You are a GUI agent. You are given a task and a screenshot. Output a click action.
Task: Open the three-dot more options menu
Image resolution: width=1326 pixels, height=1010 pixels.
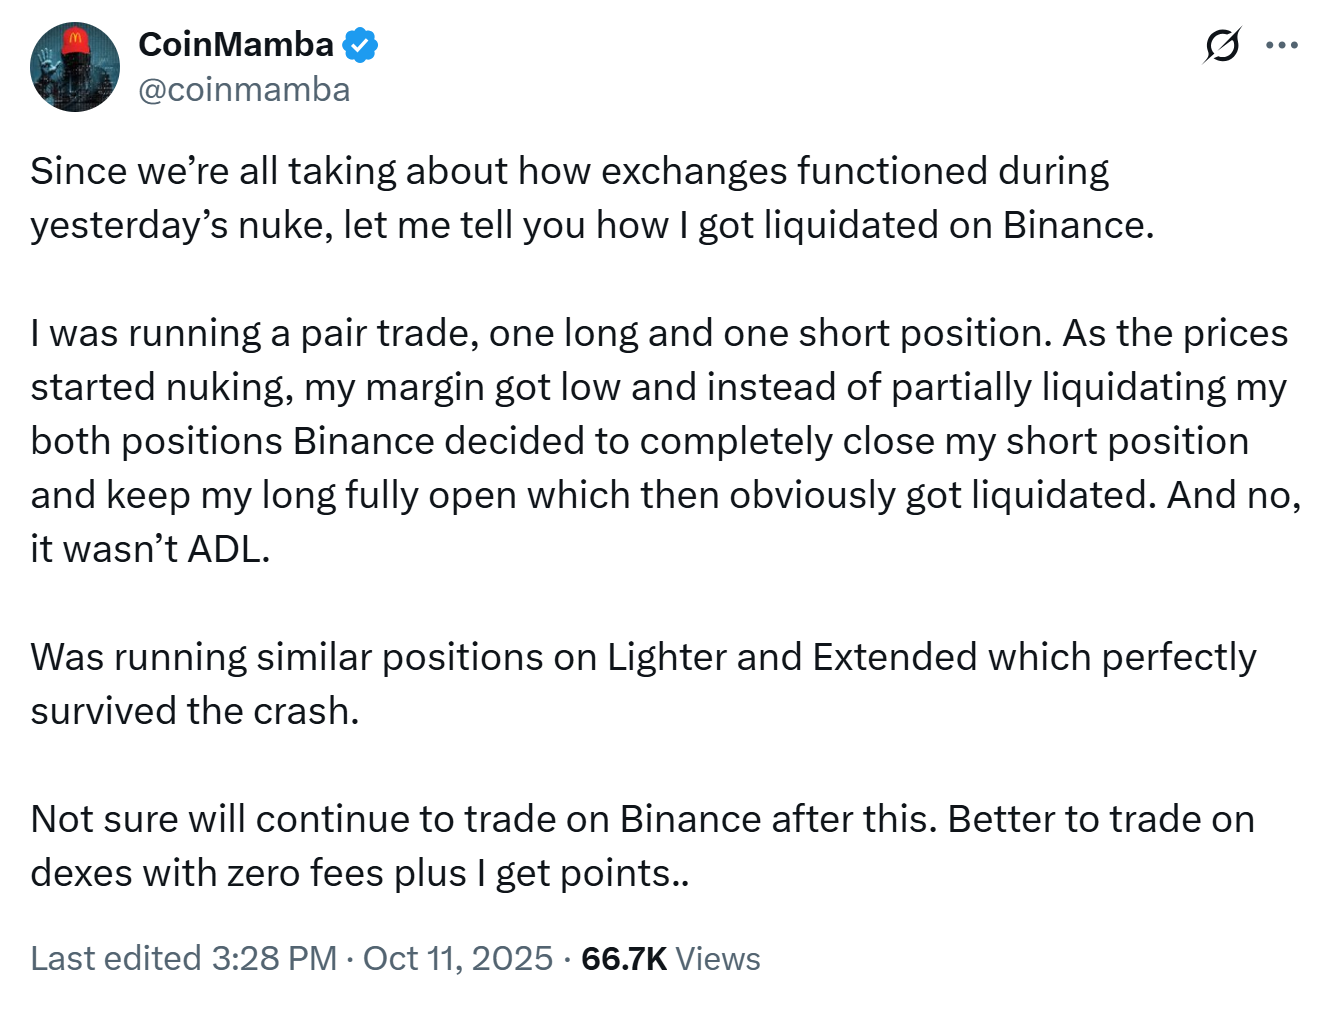[x=1281, y=46]
